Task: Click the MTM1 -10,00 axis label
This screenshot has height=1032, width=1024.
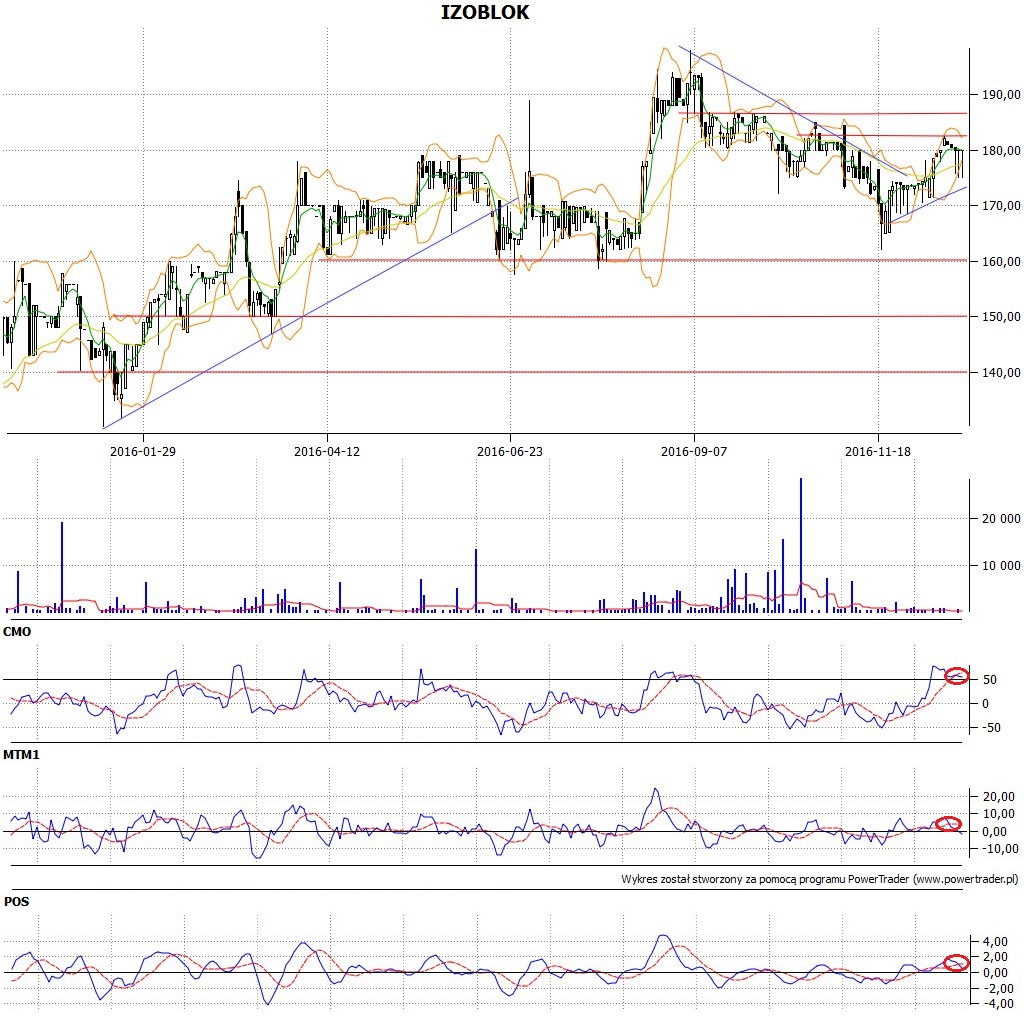Action: [x=998, y=849]
